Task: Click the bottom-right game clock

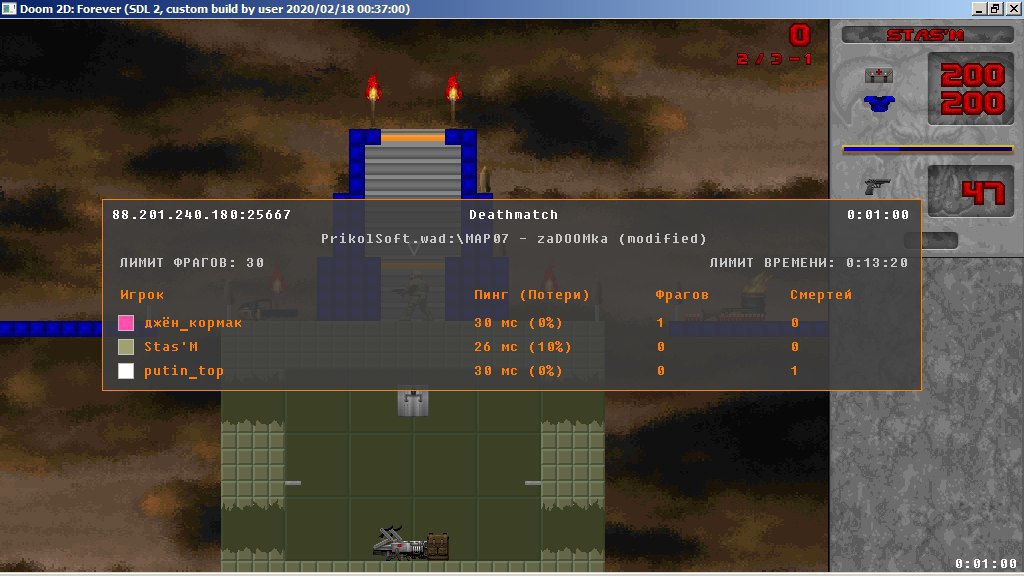Action: coord(985,563)
